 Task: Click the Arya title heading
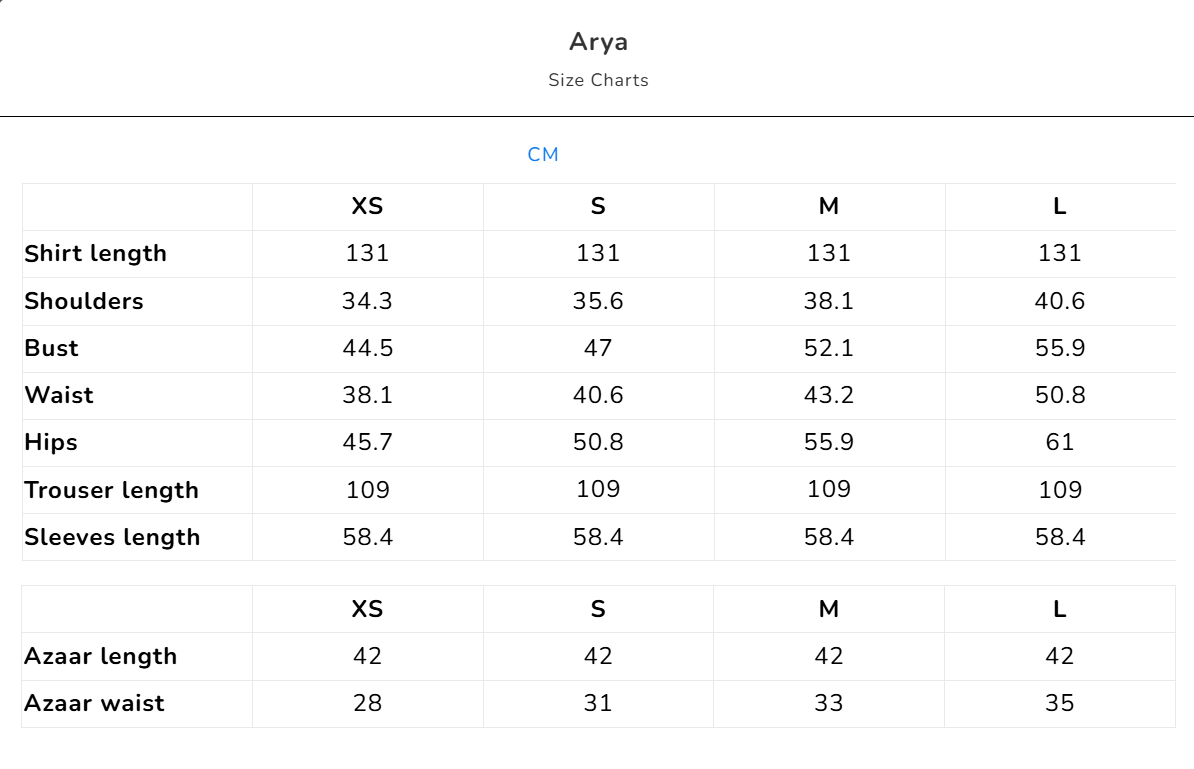(598, 42)
